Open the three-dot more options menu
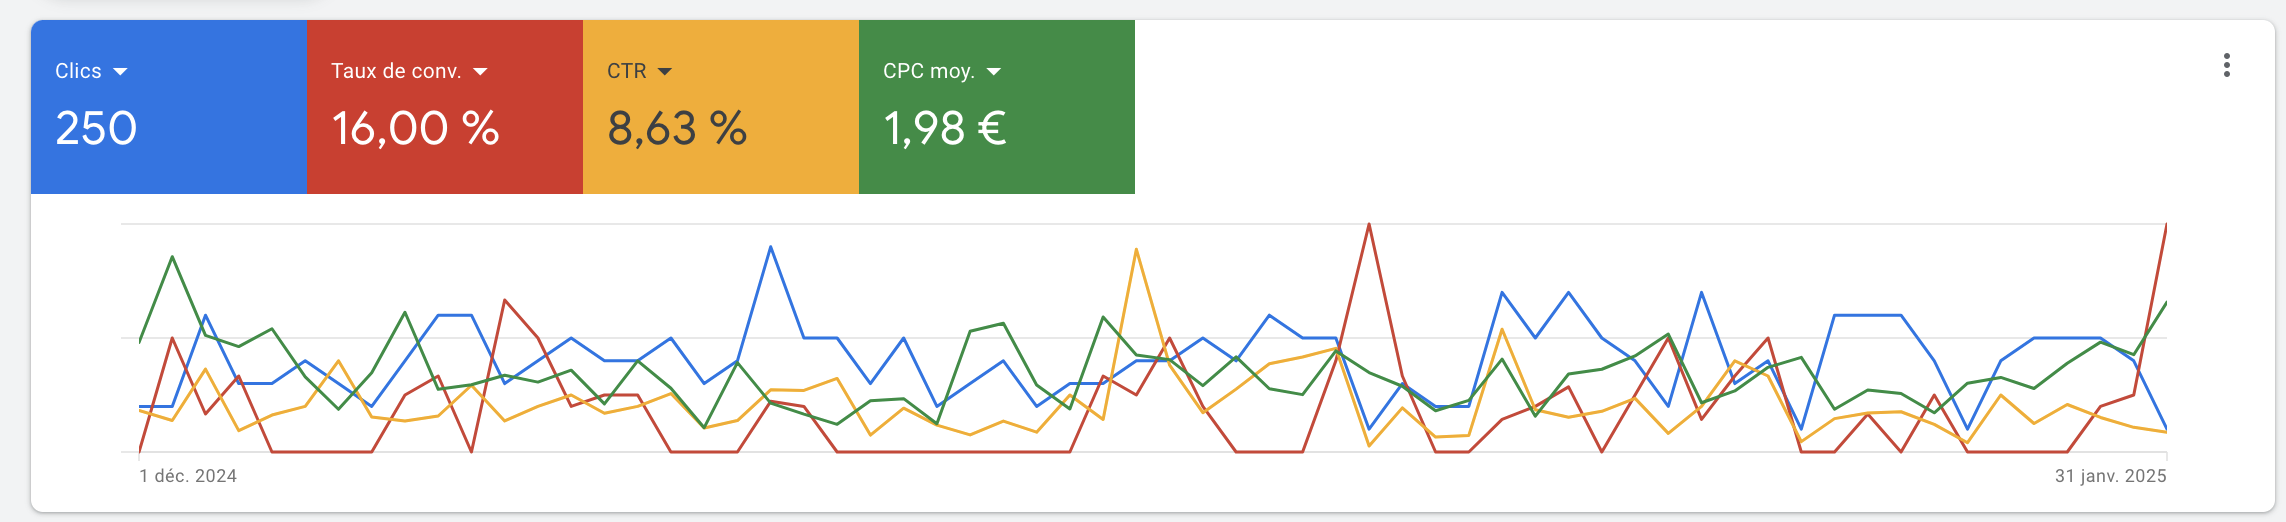 (2226, 66)
